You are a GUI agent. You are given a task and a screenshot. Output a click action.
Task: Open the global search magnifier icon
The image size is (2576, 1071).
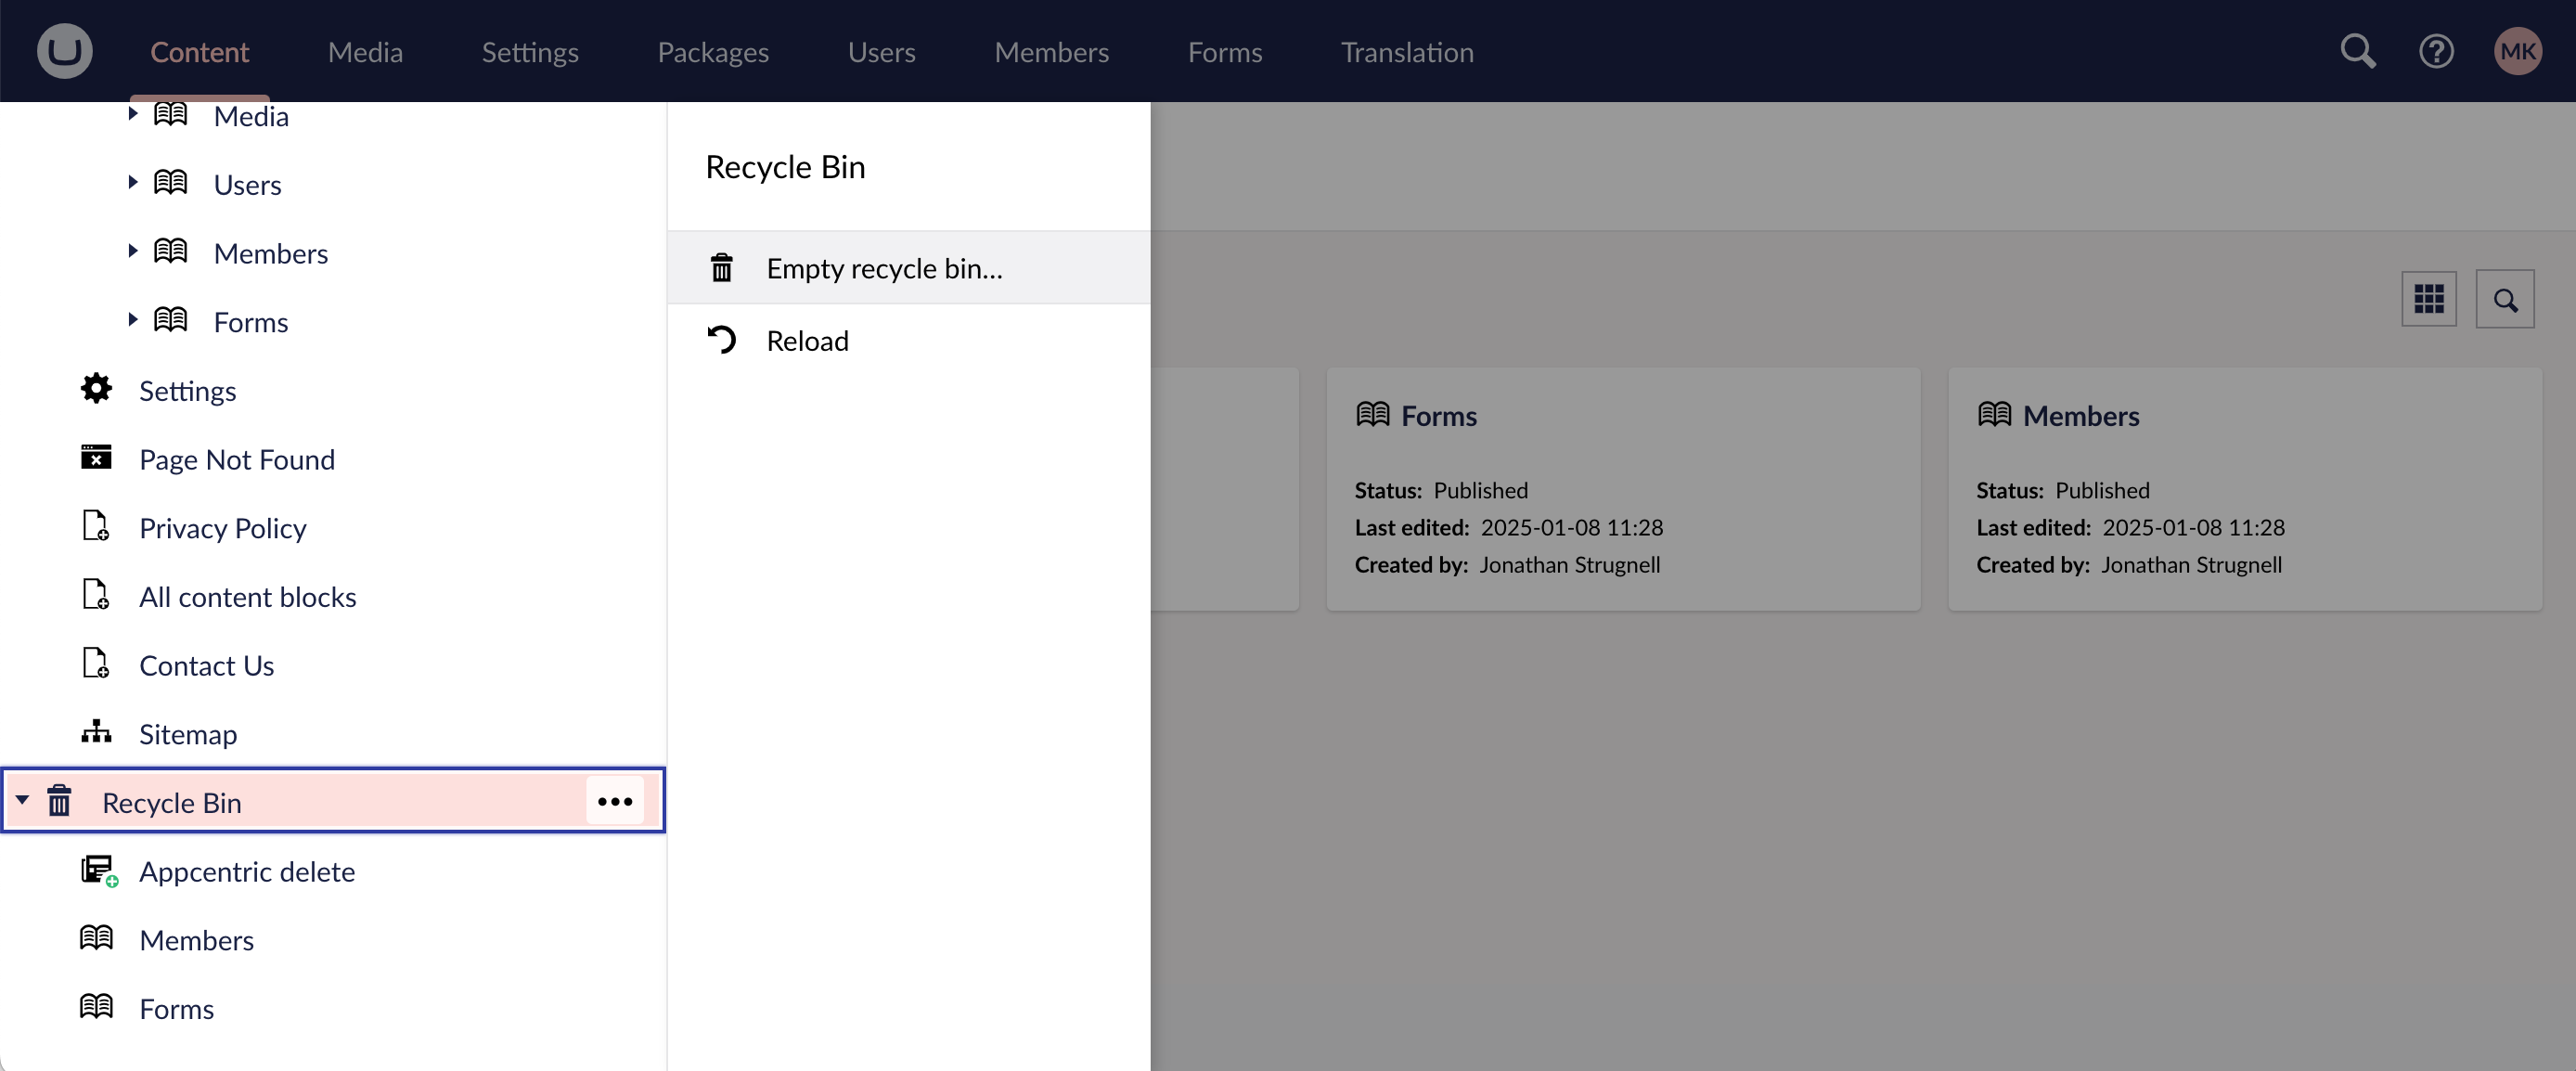coord(2357,51)
